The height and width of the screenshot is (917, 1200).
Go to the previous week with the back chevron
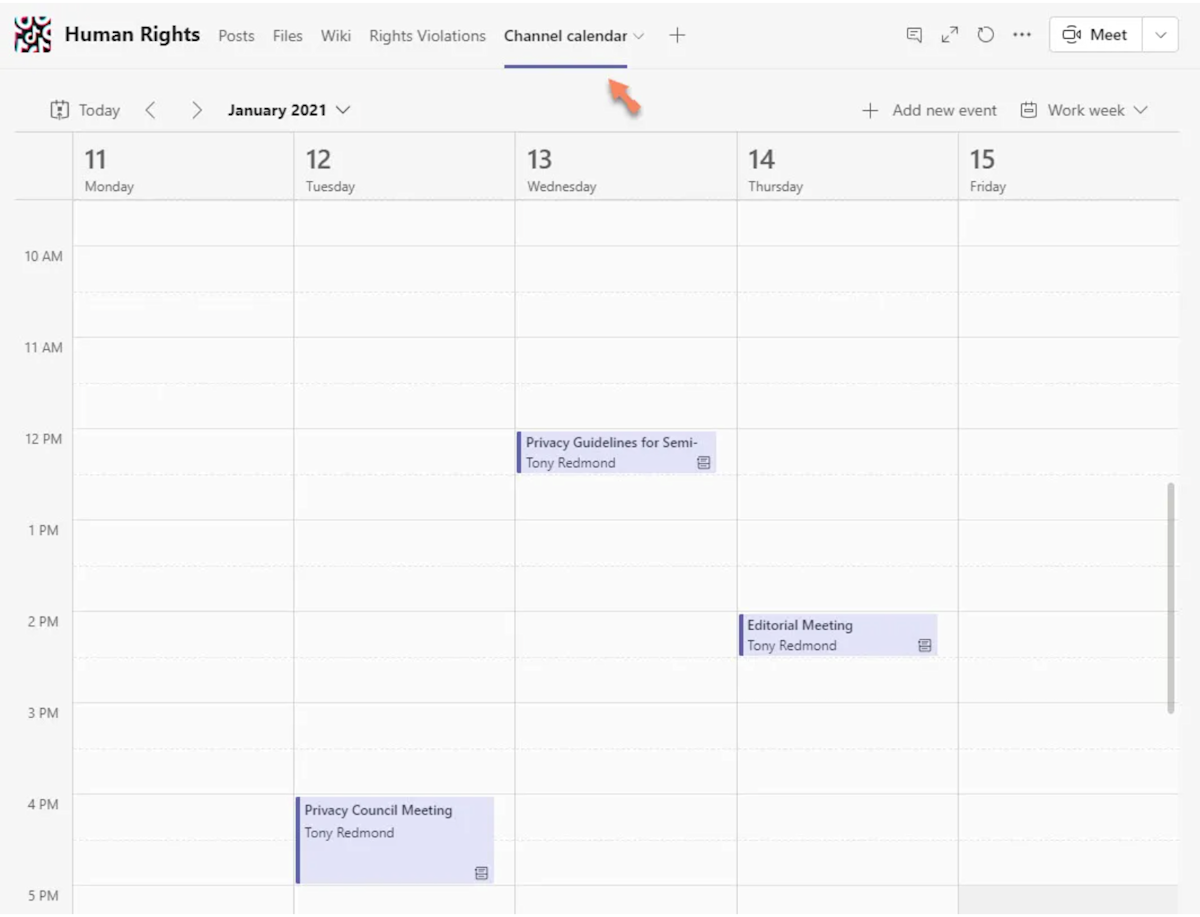[150, 110]
